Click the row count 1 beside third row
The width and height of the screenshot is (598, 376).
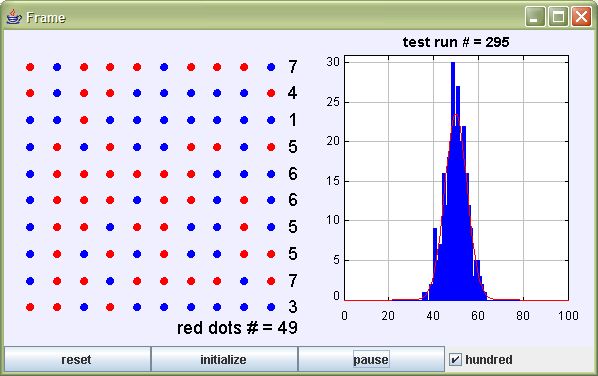click(x=293, y=120)
